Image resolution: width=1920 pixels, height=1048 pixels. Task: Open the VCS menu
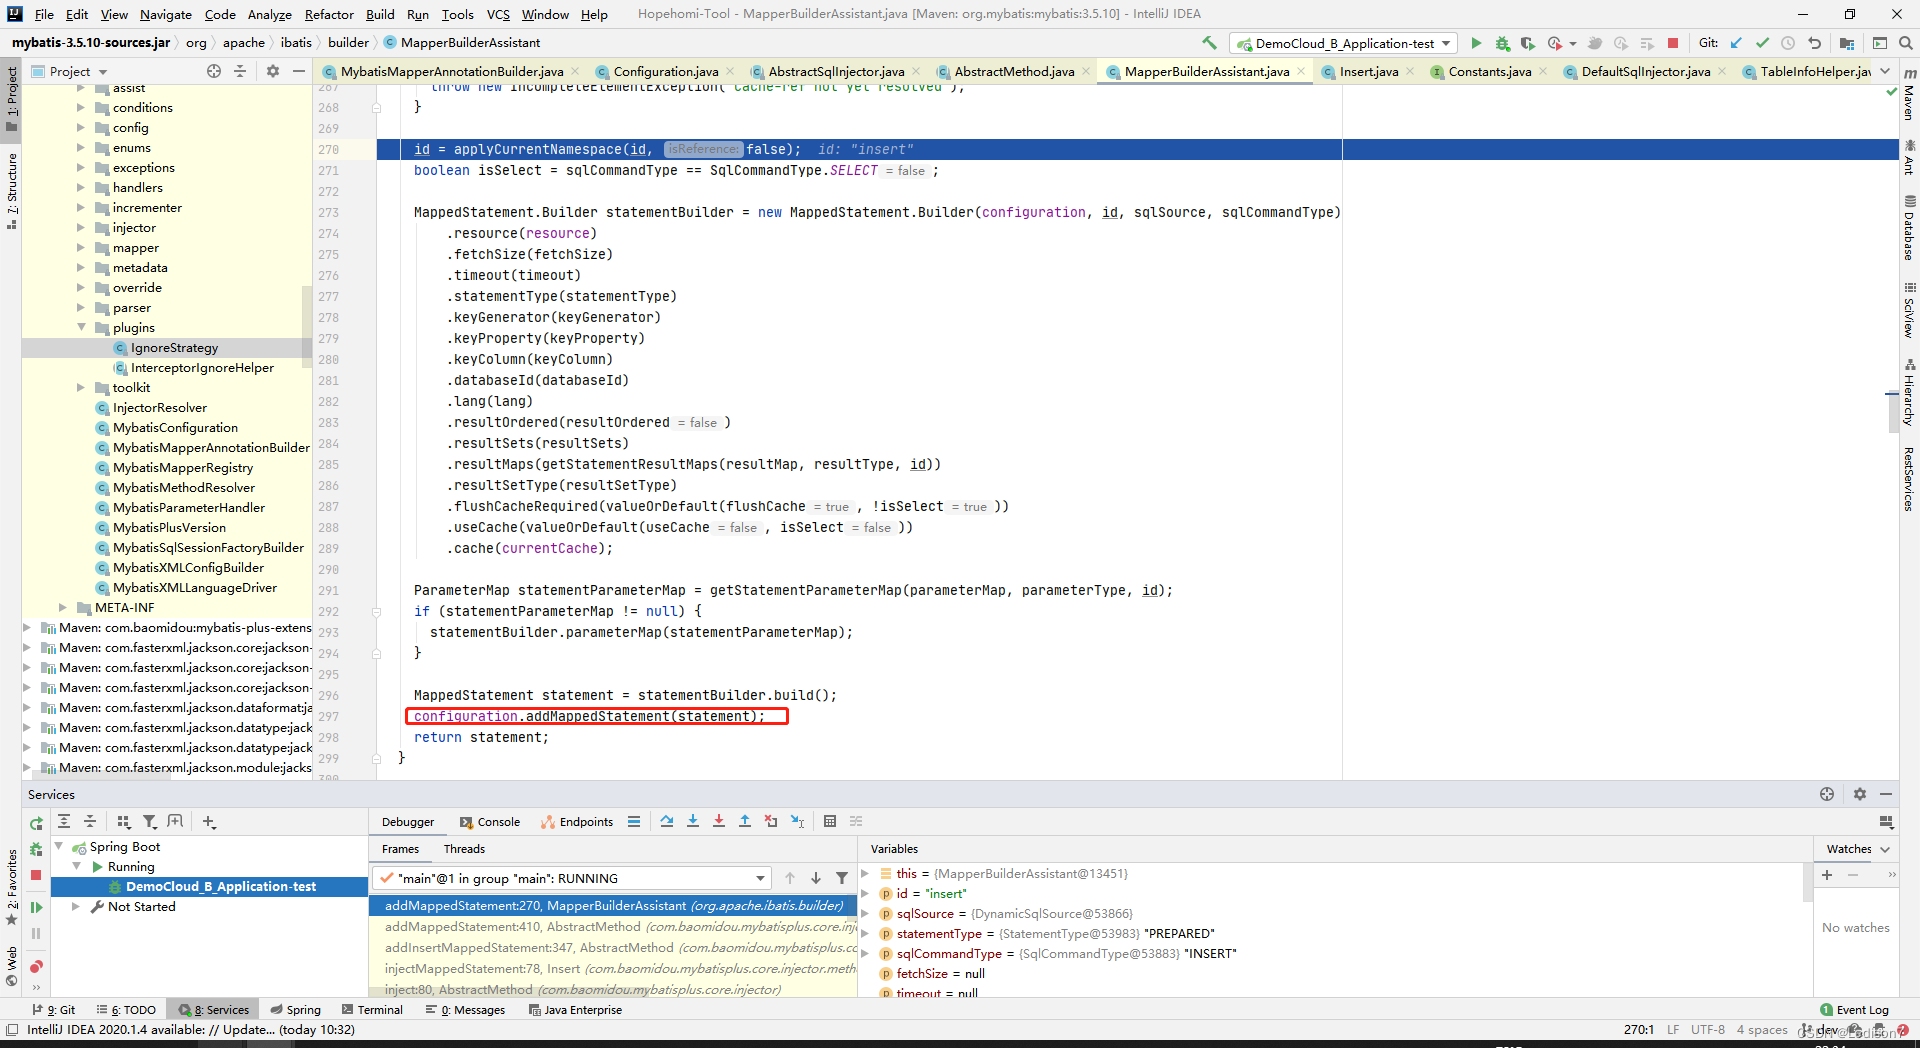498,14
